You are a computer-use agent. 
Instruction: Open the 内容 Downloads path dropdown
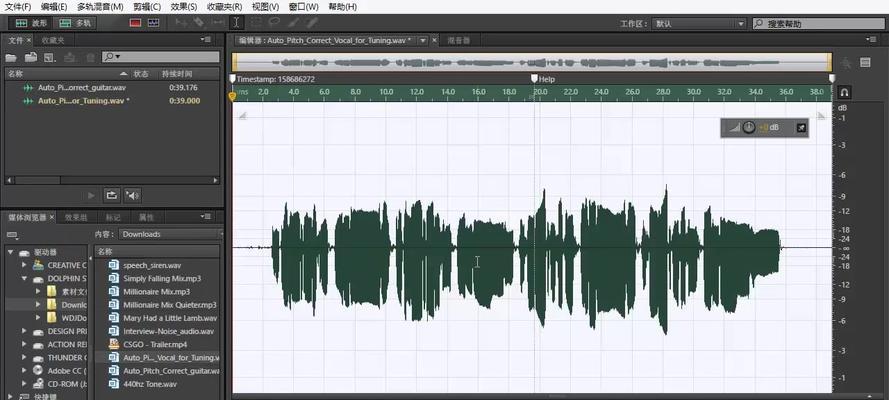point(171,234)
